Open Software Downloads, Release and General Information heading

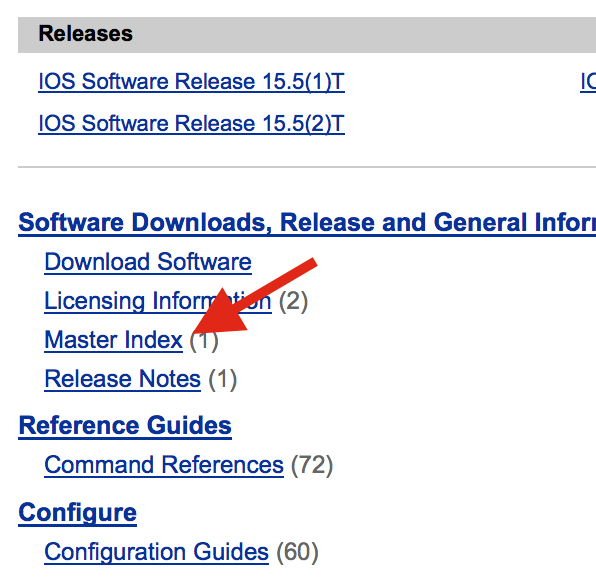point(307,223)
